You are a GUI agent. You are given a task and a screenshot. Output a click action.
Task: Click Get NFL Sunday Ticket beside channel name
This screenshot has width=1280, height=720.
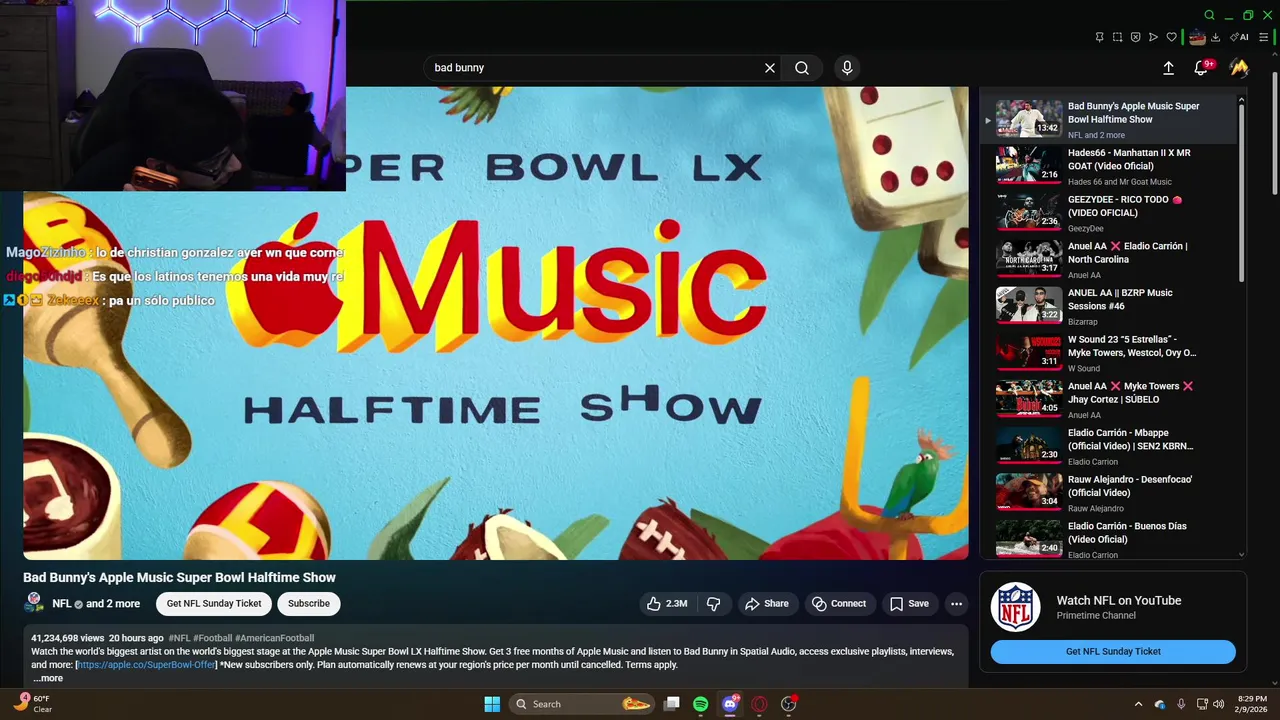pos(214,603)
